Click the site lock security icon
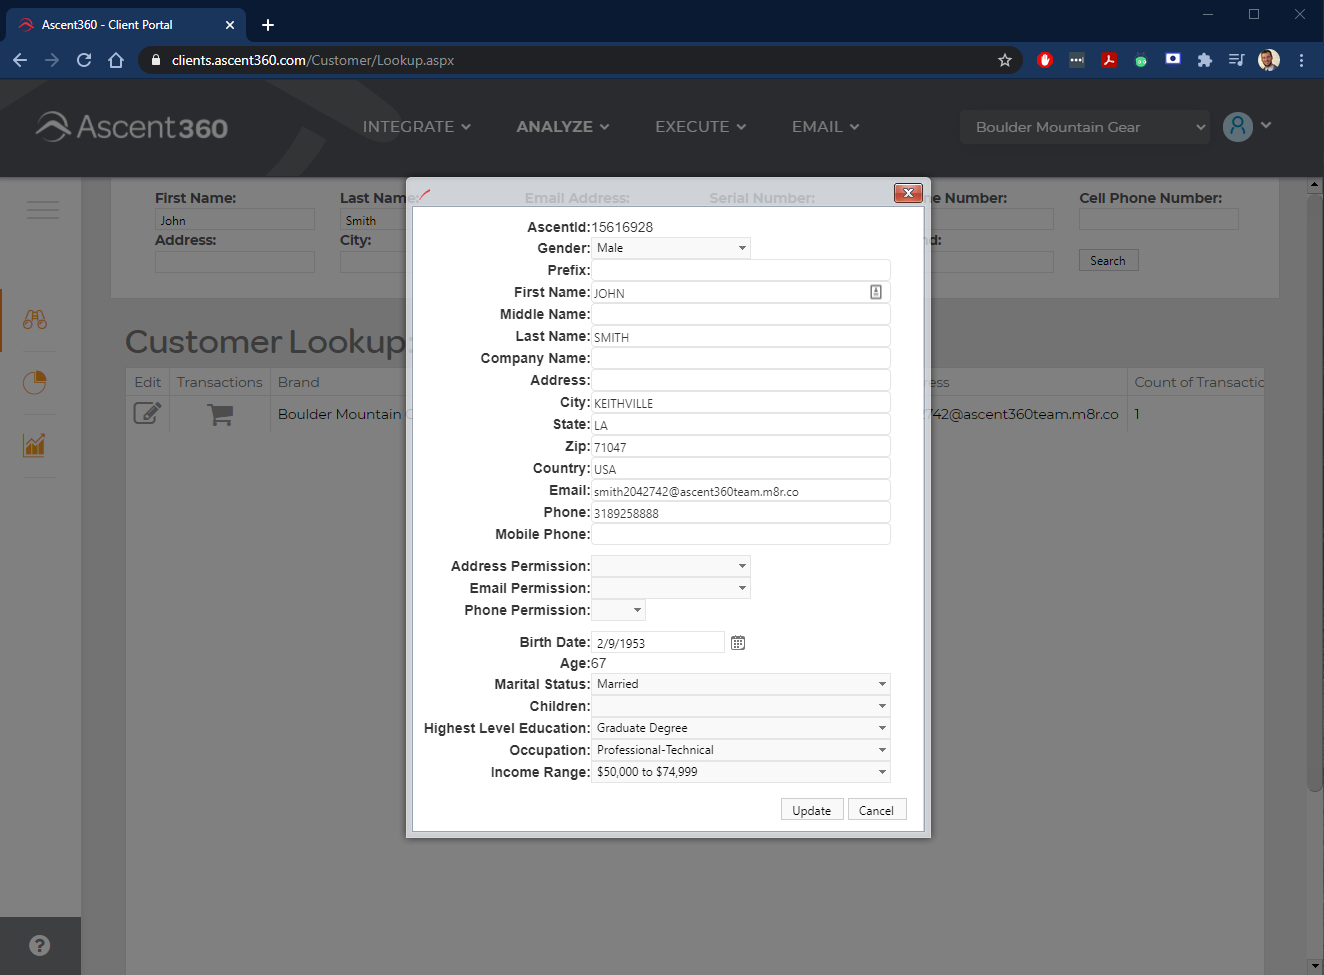The image size is (1324, 975). coord(155,60)
